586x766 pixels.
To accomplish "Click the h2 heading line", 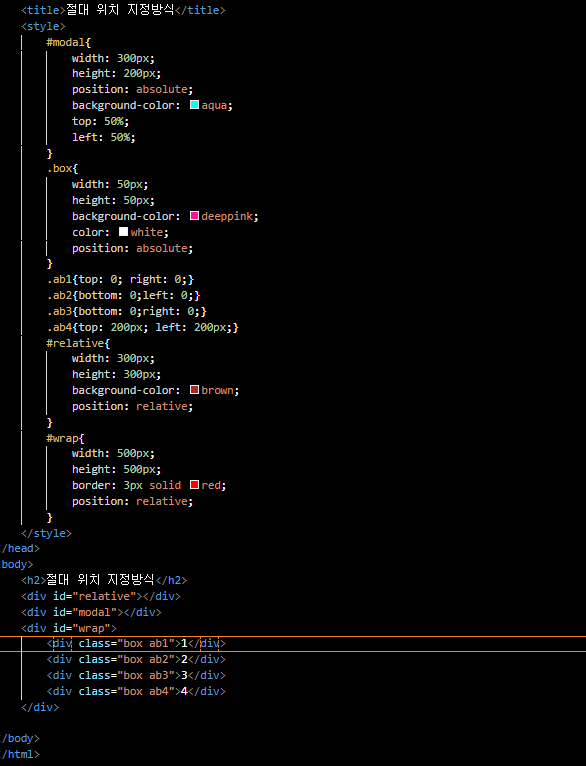I will pos(104,580).
